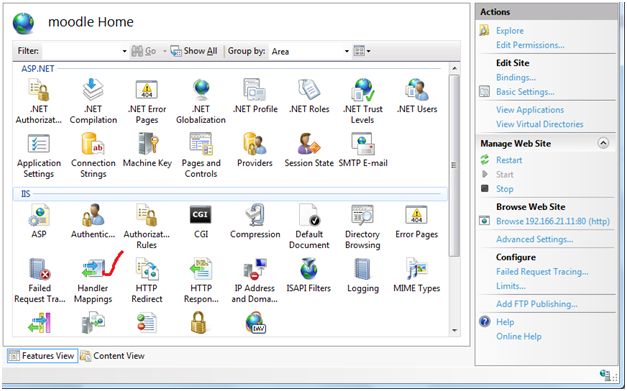
Task: Collapse the Manage Web Site section
Action: 603,143
